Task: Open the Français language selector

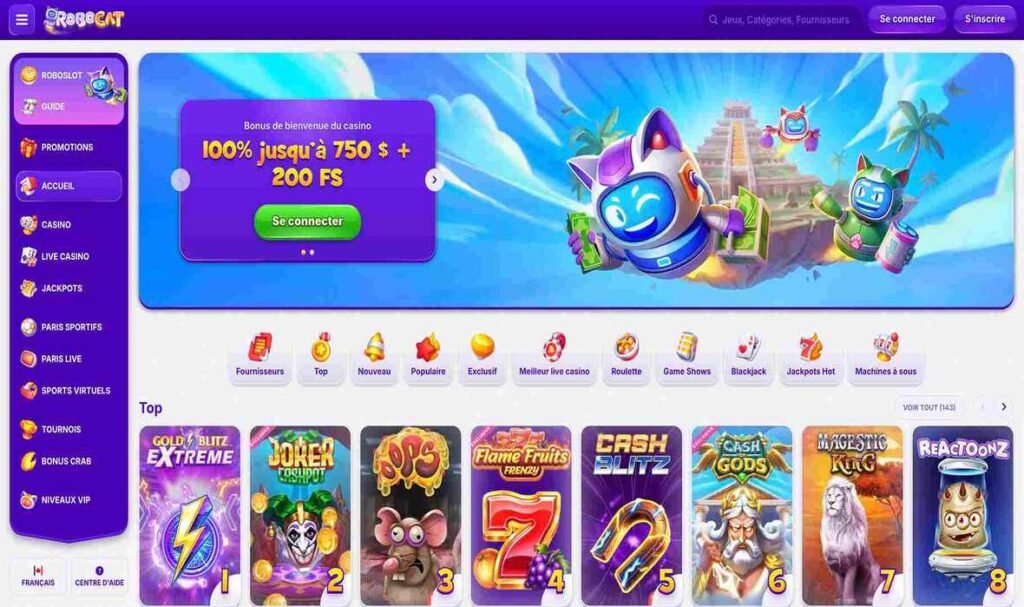Action: tap(38, 576)
